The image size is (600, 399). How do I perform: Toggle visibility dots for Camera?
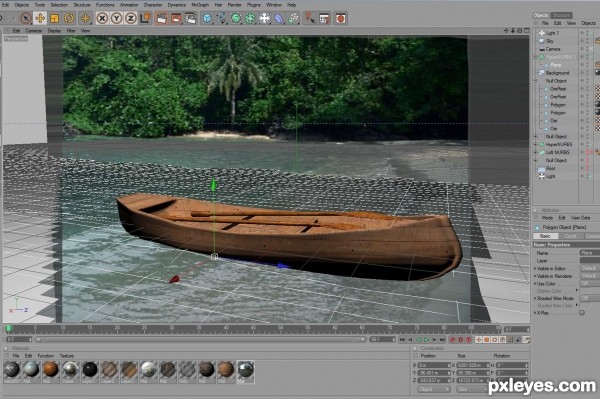click(x=587, y=49)
